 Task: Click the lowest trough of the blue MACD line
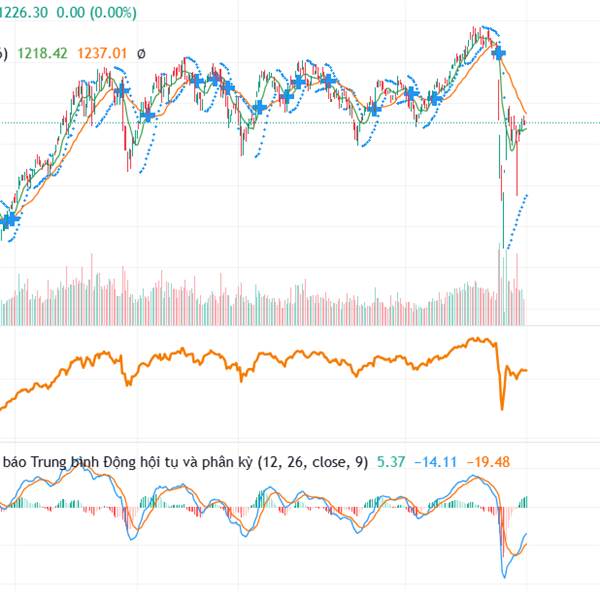(504, 574)
